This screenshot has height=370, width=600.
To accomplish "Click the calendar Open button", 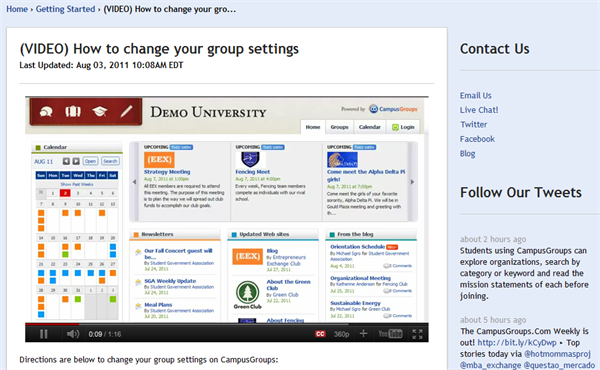I will 90,161.
